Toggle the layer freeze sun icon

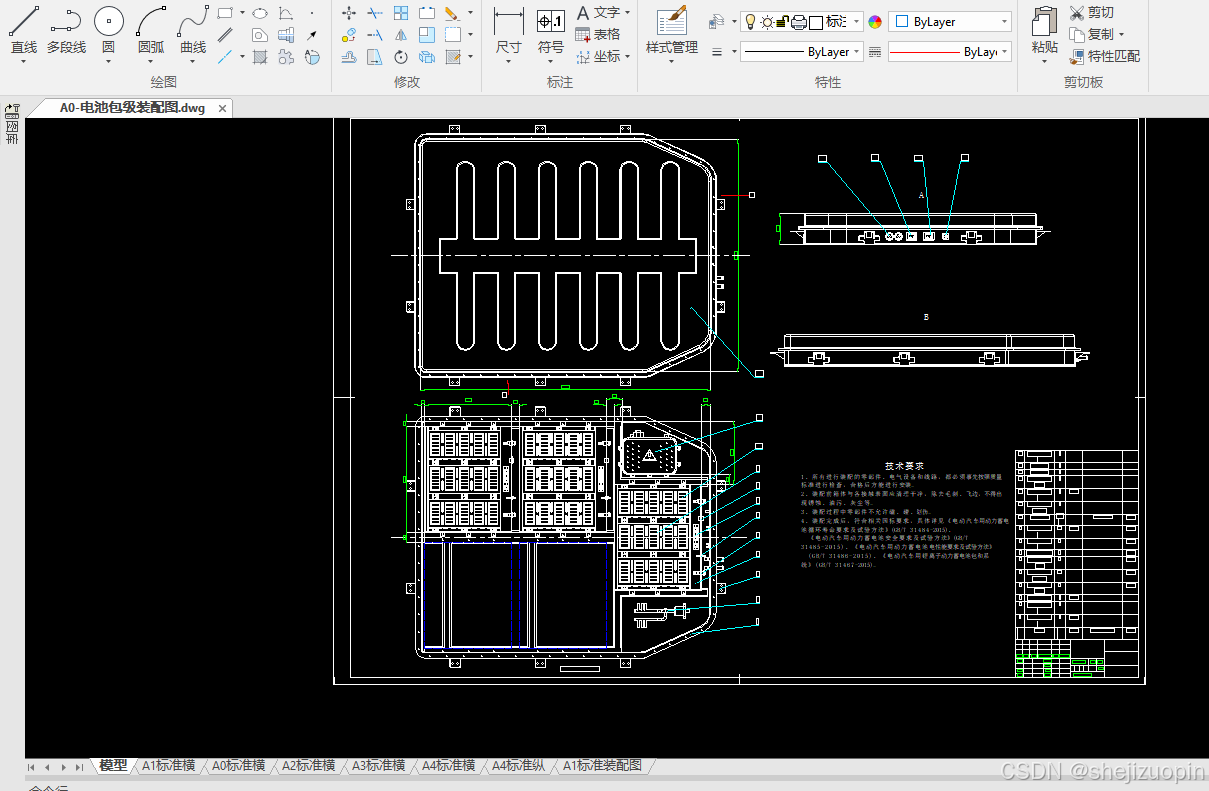[x=767, y=21]
